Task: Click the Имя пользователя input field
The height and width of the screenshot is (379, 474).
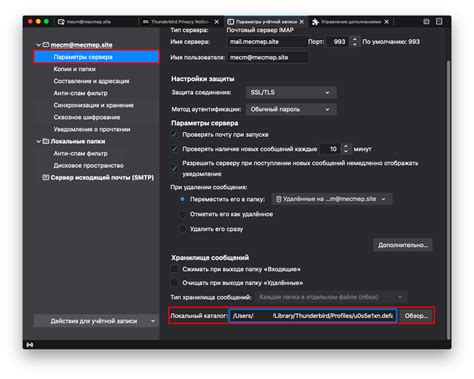Action: (x=268, y=57)
